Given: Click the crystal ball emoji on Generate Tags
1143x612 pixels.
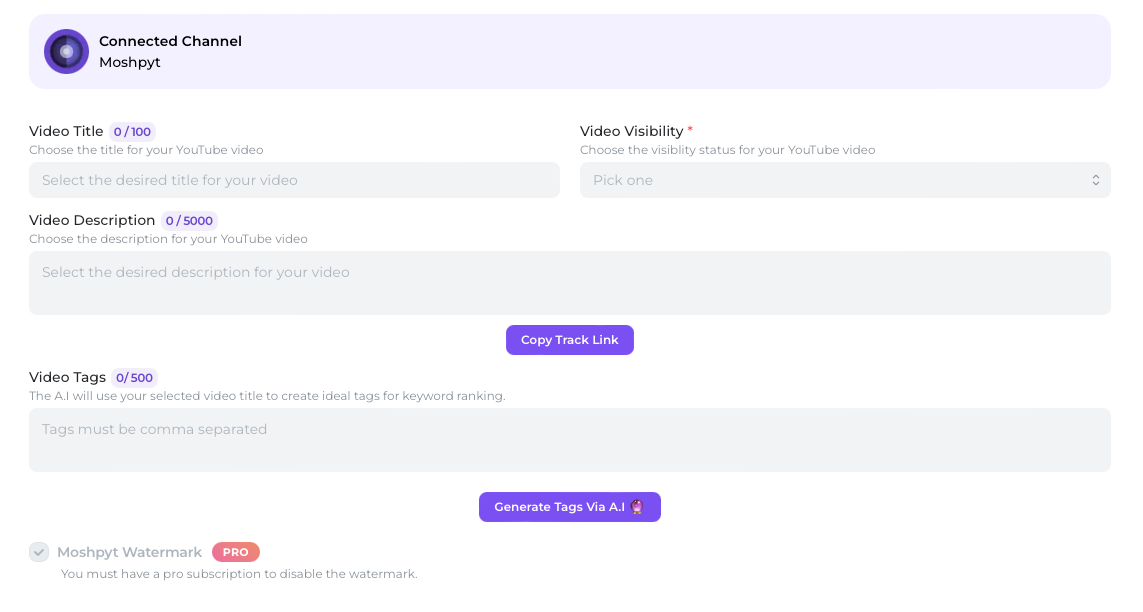Looking at the screenshot, I should pyautogui.click(x=637, y=507).
